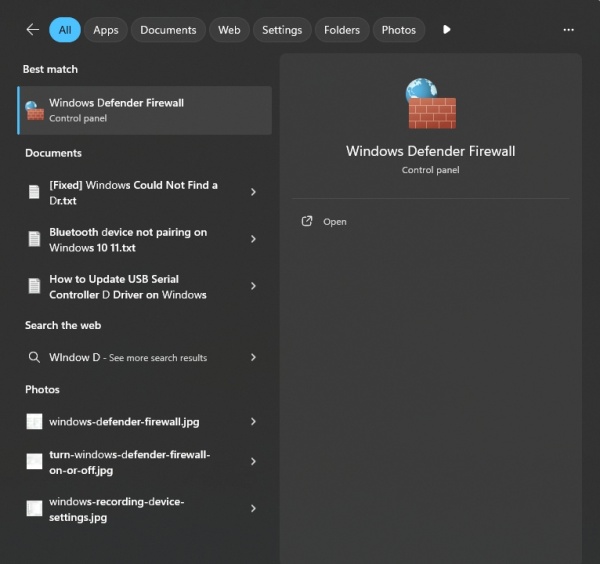Switch to the Settings filter tab
The height and width of the screenshot is (564, 600).
pyautogui.click(x=282, y=30)
